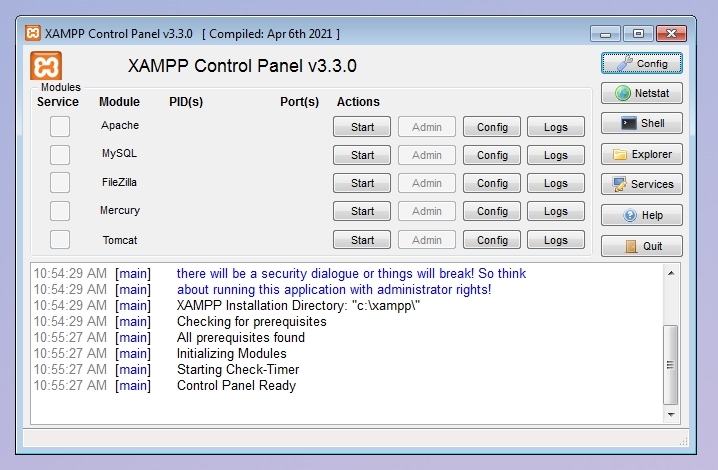Open the Services icon button

[x=642, y=184]
